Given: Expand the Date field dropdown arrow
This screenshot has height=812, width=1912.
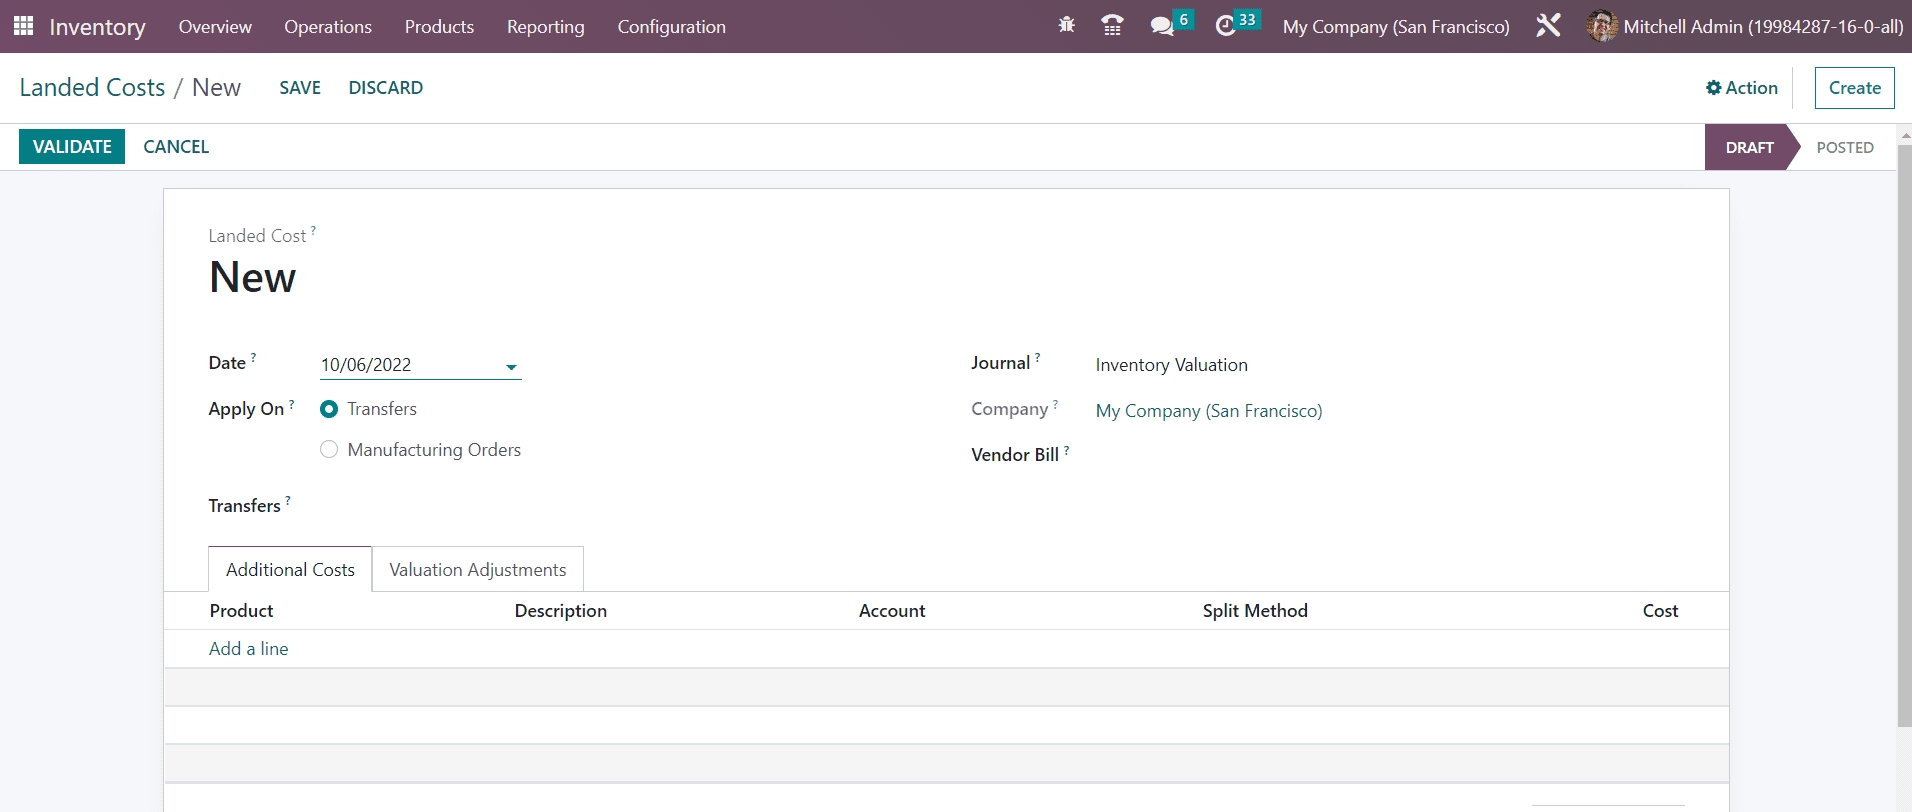Looking at the screenshot, I should (512, 367).
